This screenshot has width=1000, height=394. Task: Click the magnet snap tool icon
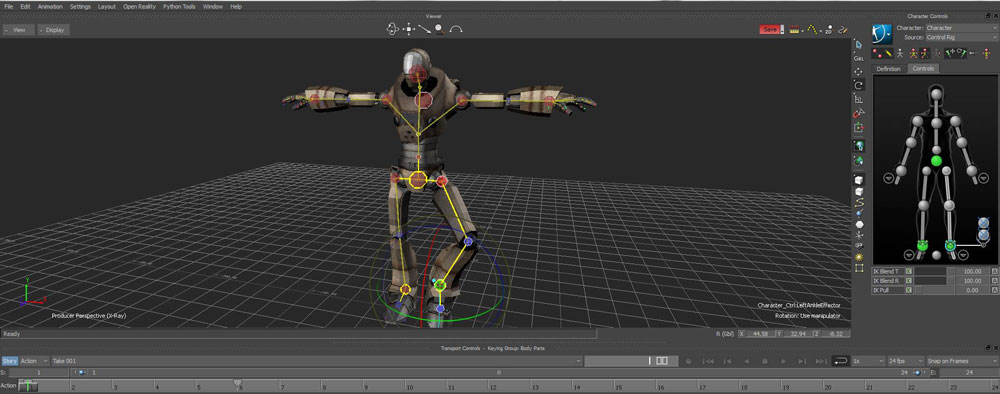click(x=859, y=113)
